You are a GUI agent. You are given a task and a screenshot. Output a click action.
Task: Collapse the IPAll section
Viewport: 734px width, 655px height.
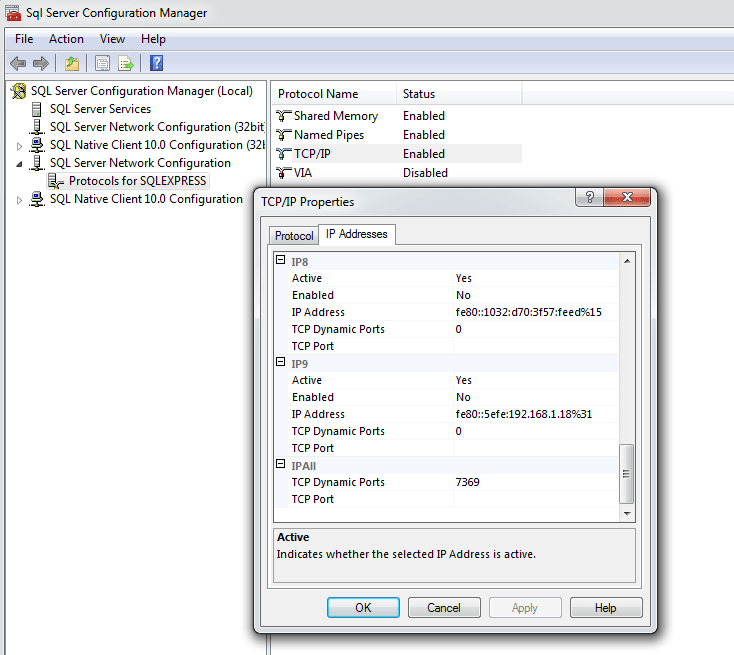coord(280,464)
